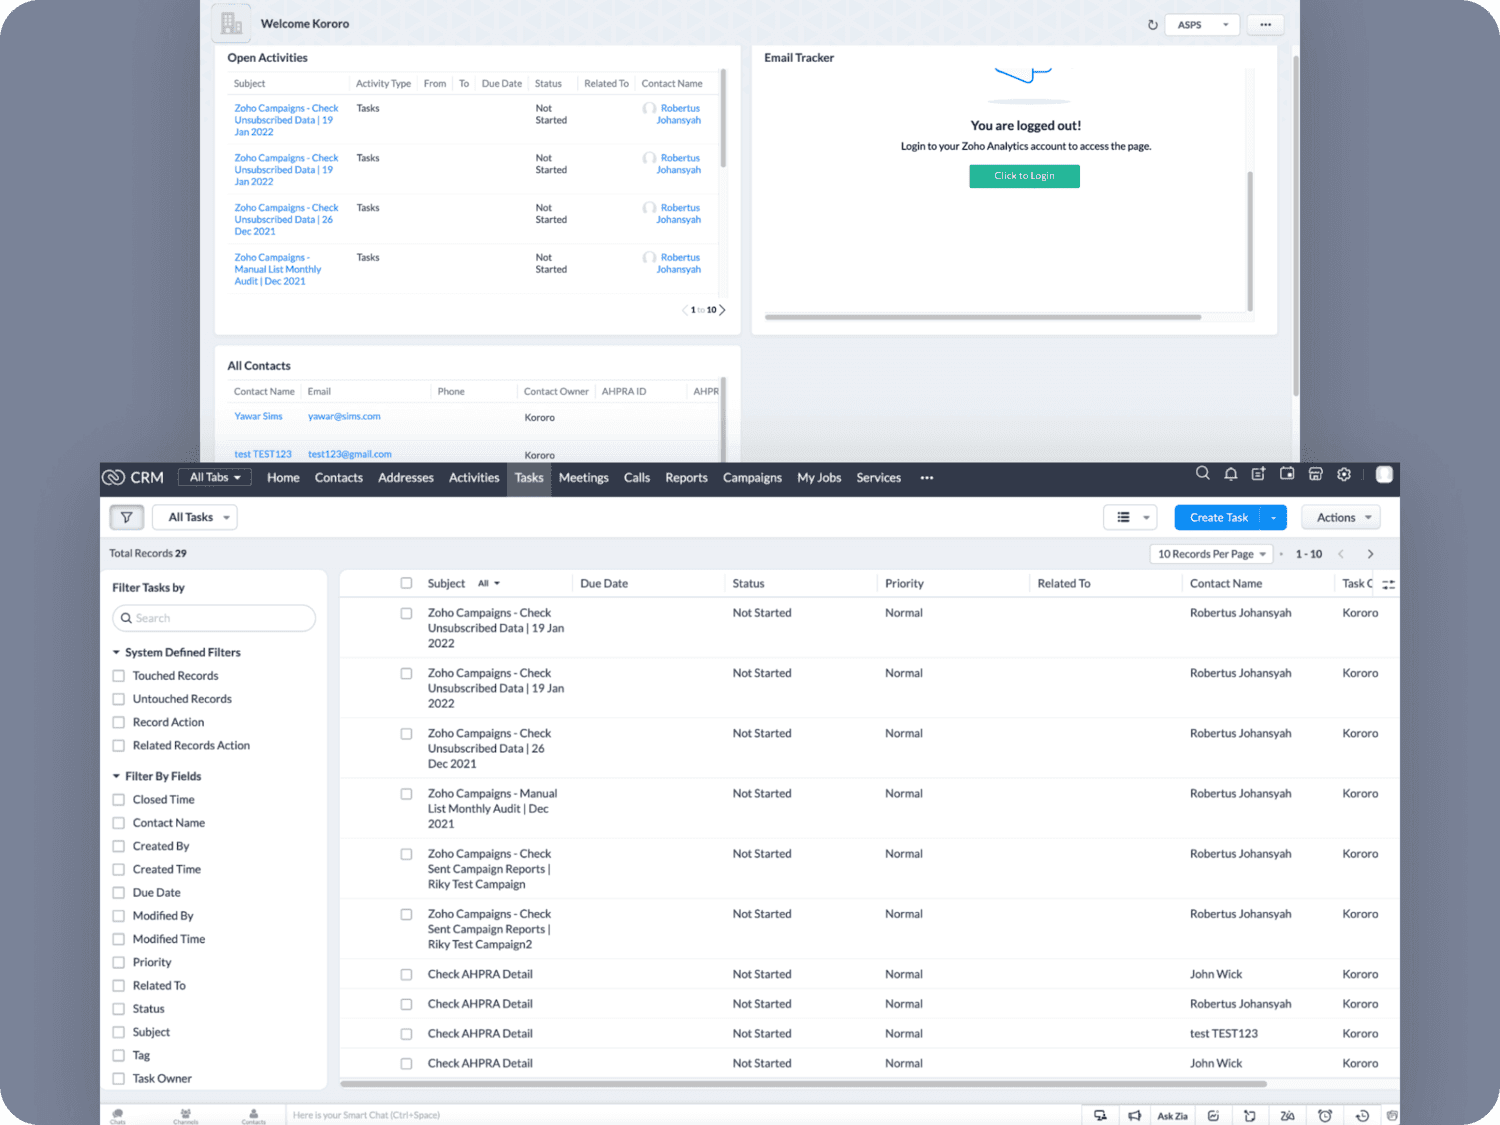1500x1125 pixels.
Task: Go to next page of task records
Action: pyautogui.click(x=1370, y=554)
